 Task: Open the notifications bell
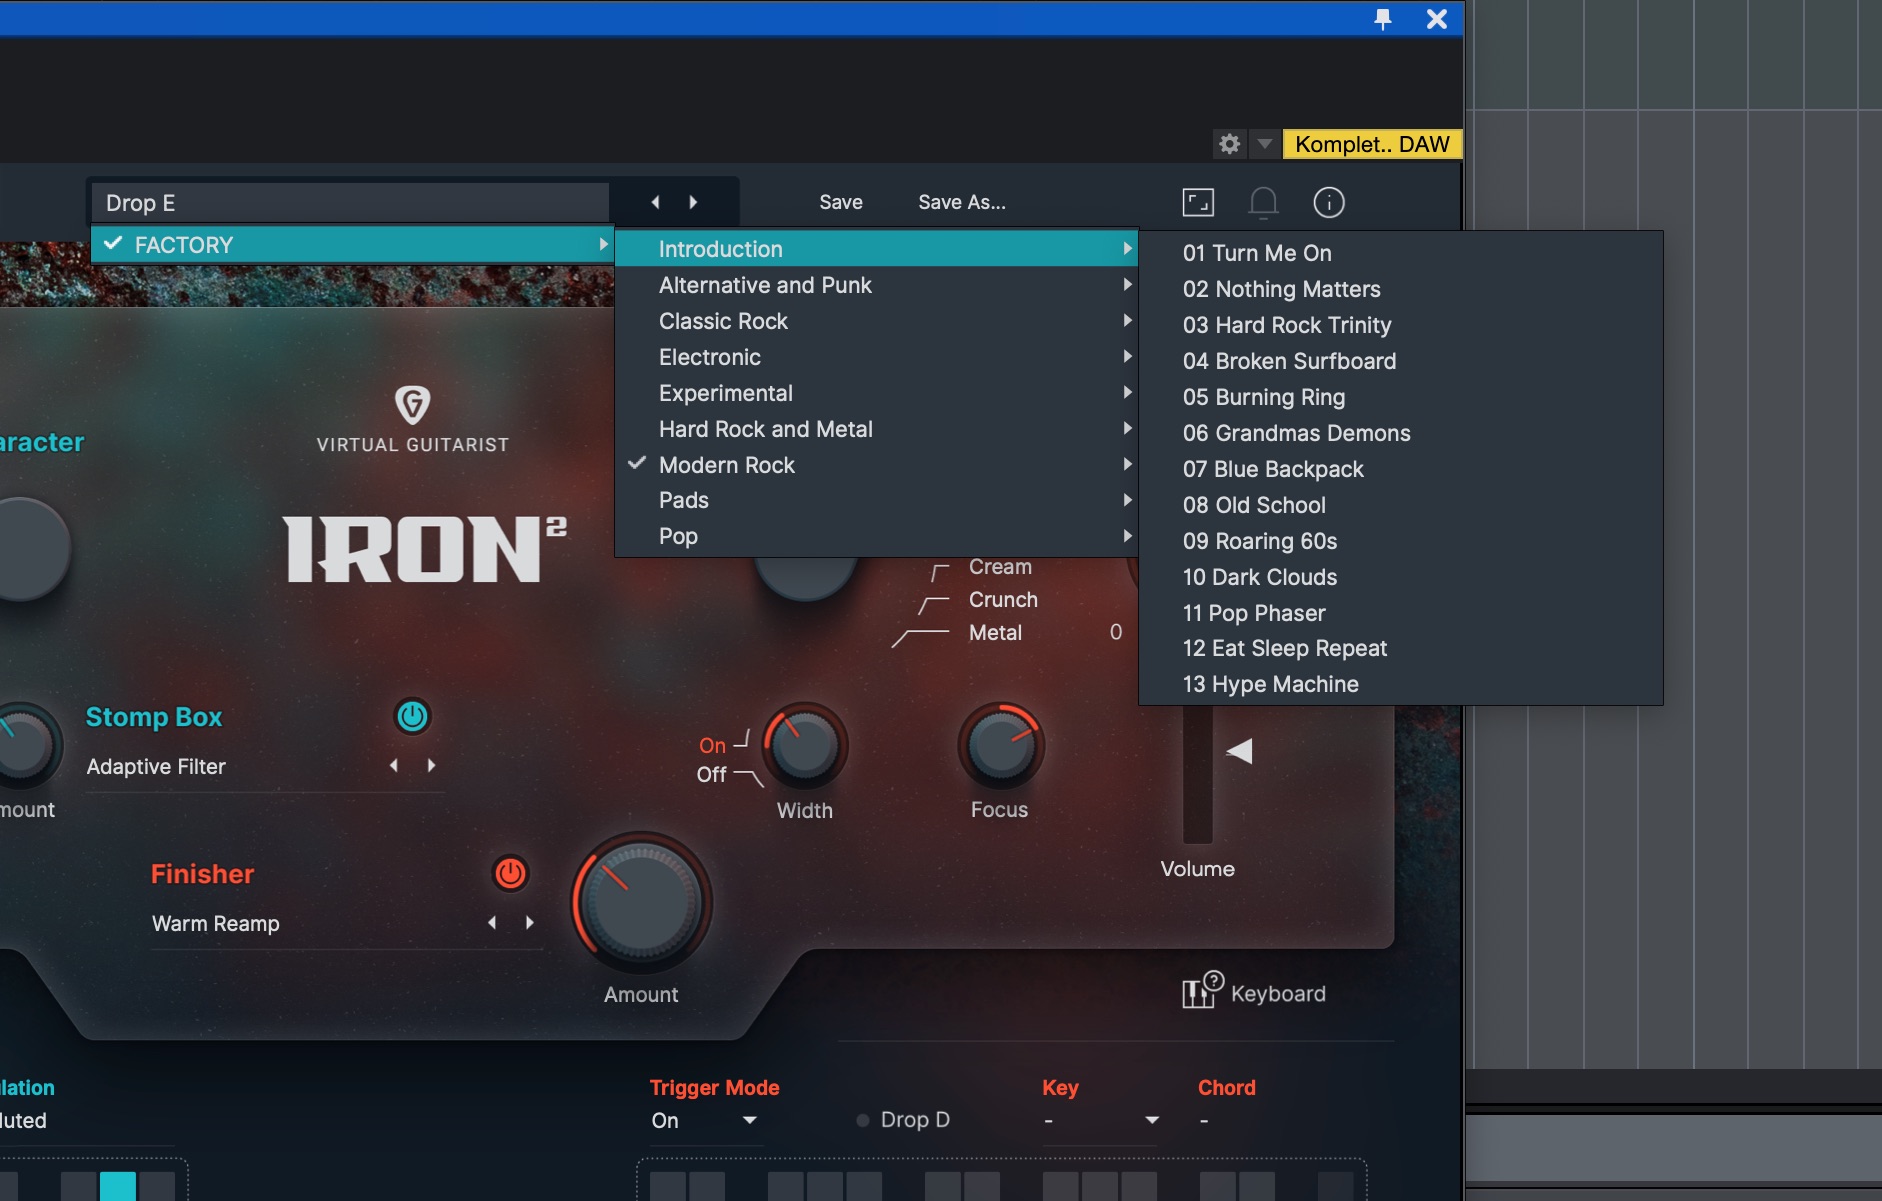pos(1263,202)
